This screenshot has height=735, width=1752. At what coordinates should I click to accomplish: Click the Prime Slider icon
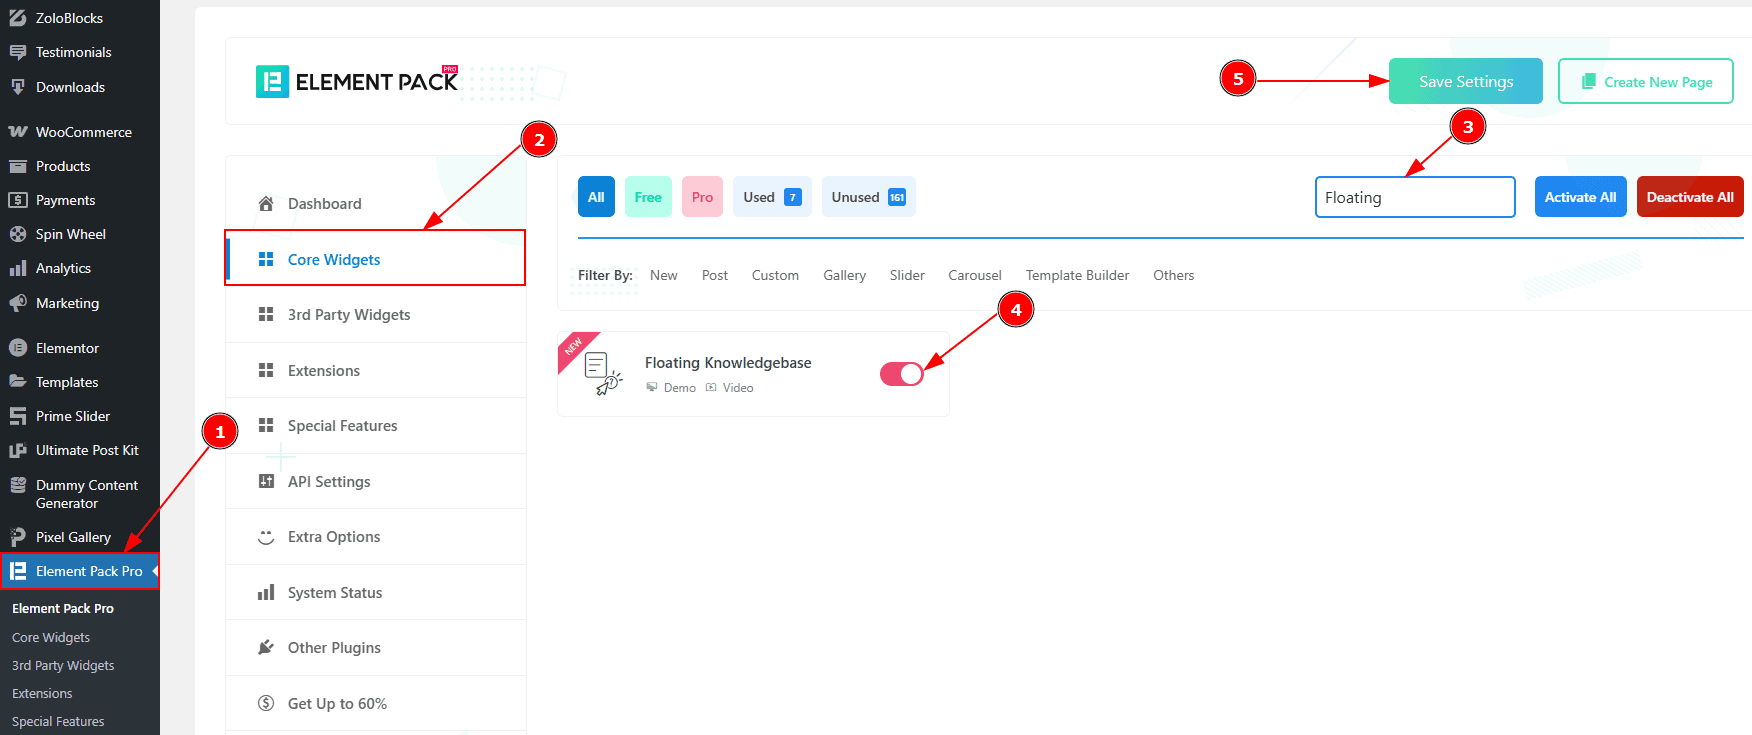pyautogui.click(x=18, y=416)
